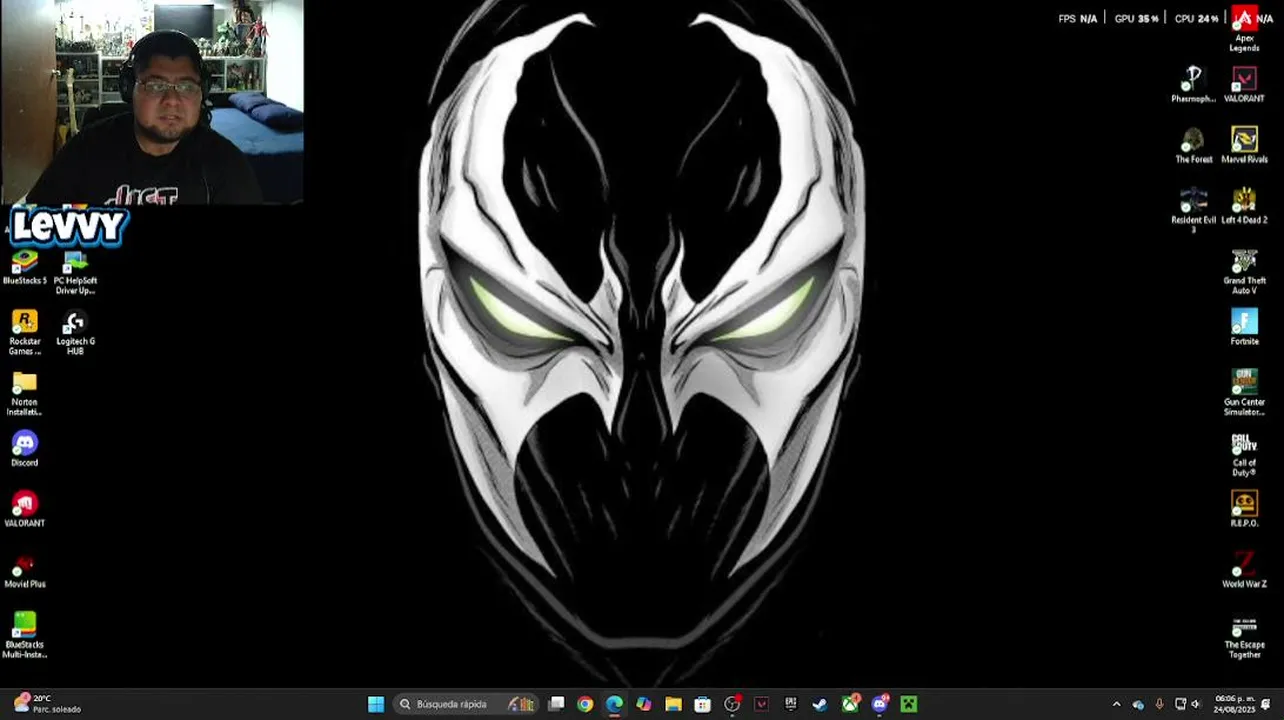Launch Grand Theft Auto V shortcut
Image resolution: width=1284 pixels, height=720 pixels.
(x=1244, y=272)
